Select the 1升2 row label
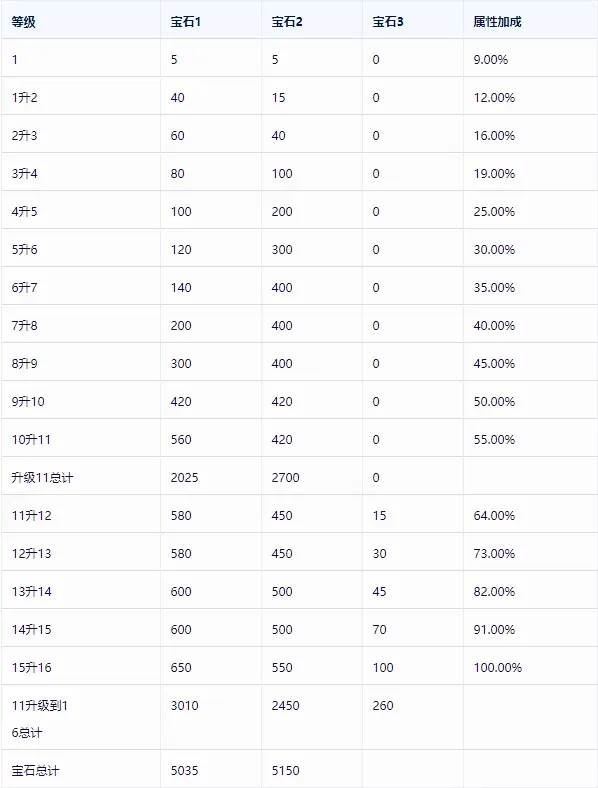The image size is (598, 788). (25, 97)
